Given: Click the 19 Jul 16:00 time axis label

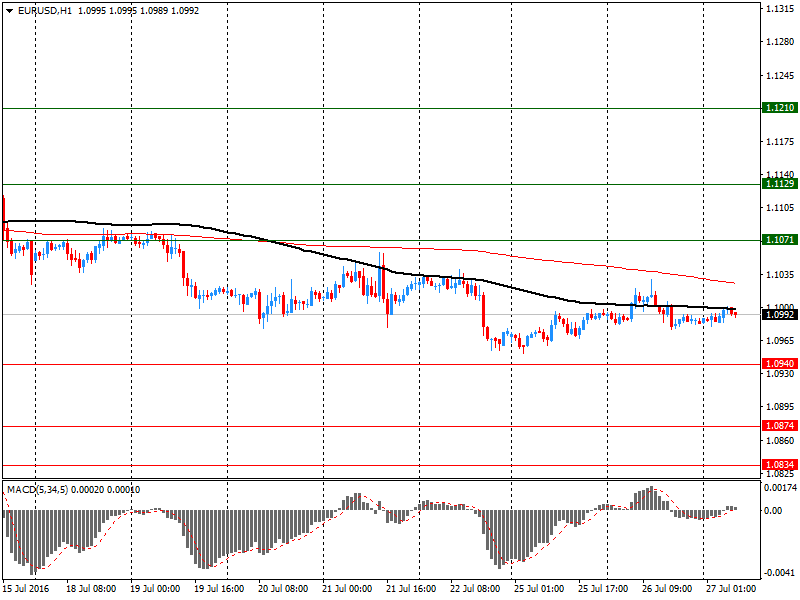Looking at the screenshot, I should pyautogui.click(x=219, y=589).
